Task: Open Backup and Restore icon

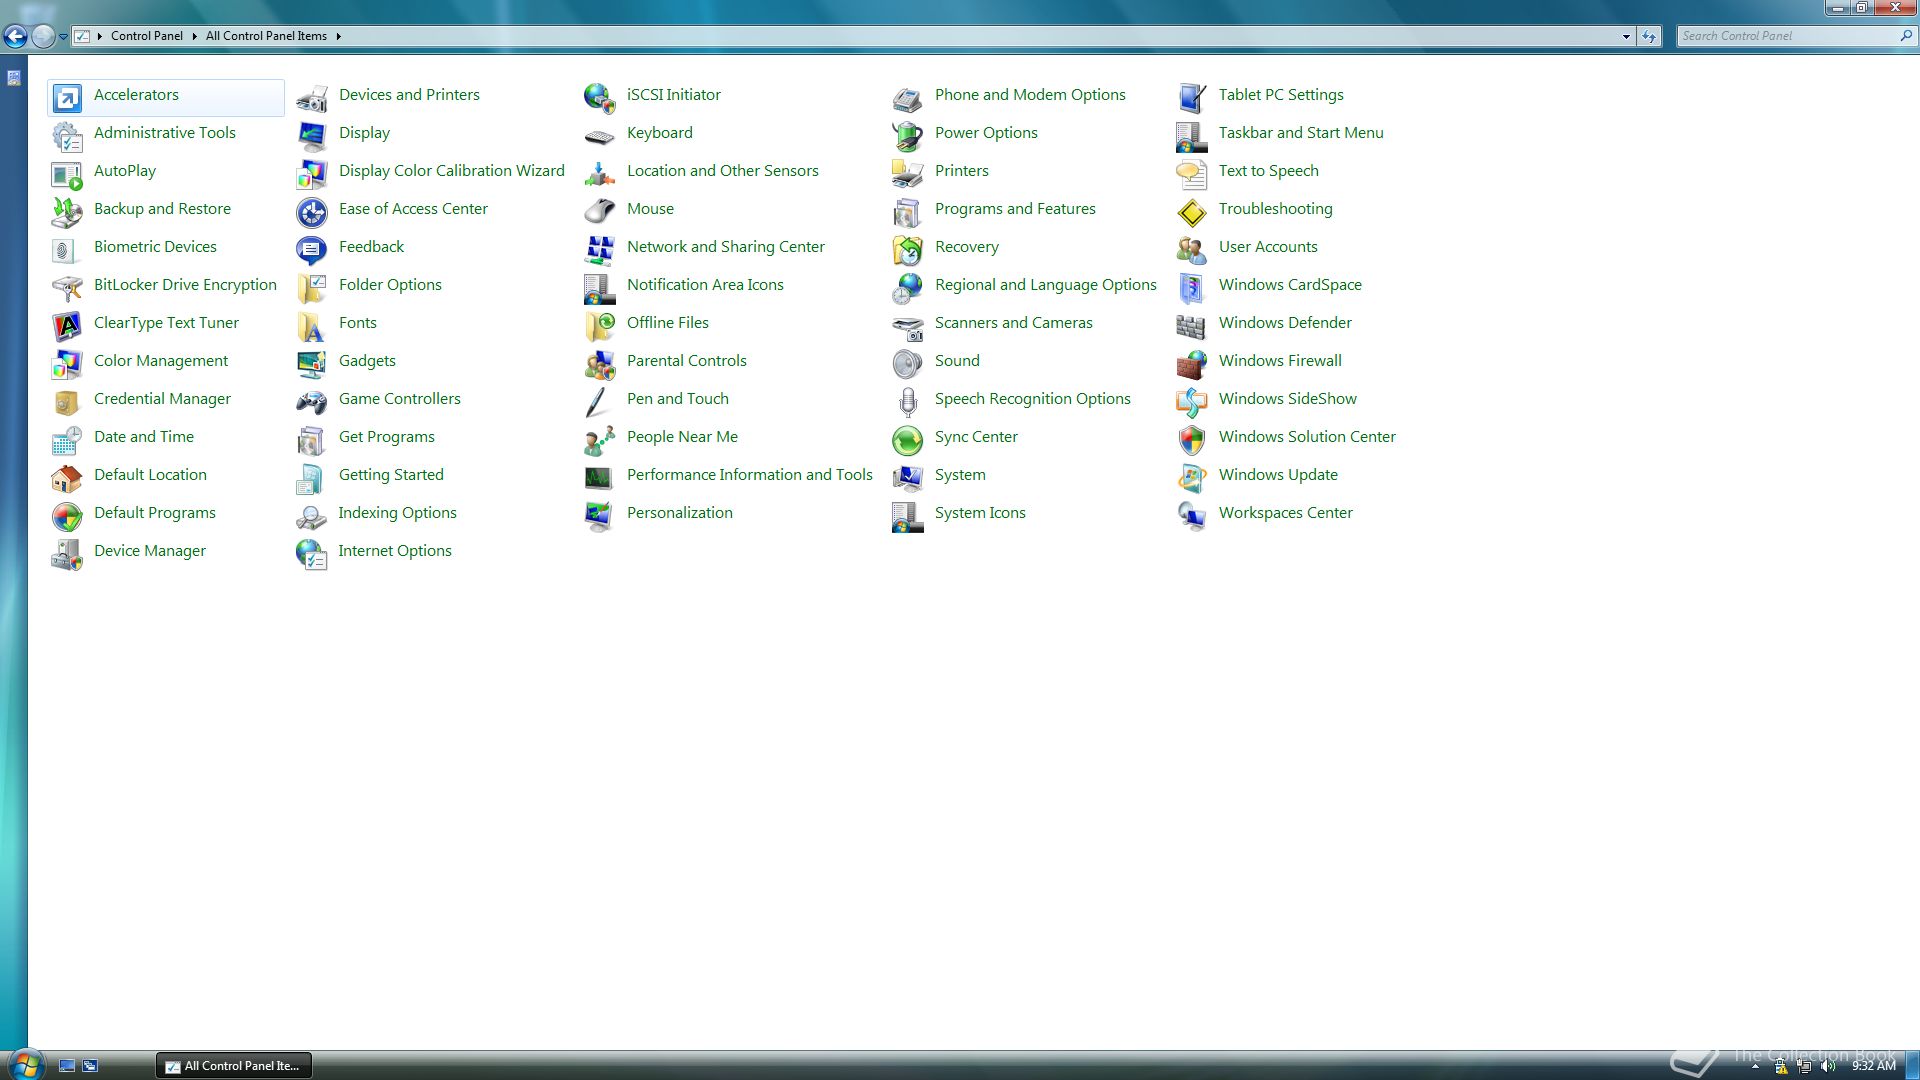Action: (67, 211)
